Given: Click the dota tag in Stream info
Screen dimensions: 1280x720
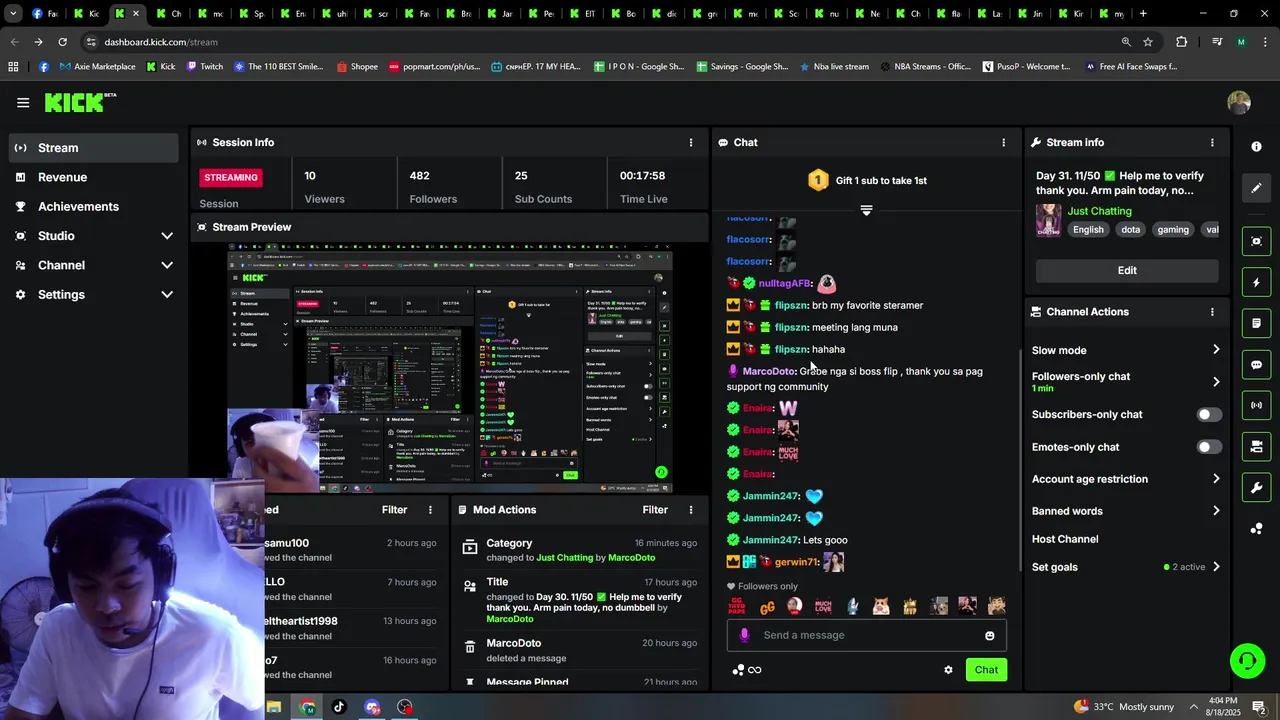Looking at the screenshot, I should [1130, 229].
